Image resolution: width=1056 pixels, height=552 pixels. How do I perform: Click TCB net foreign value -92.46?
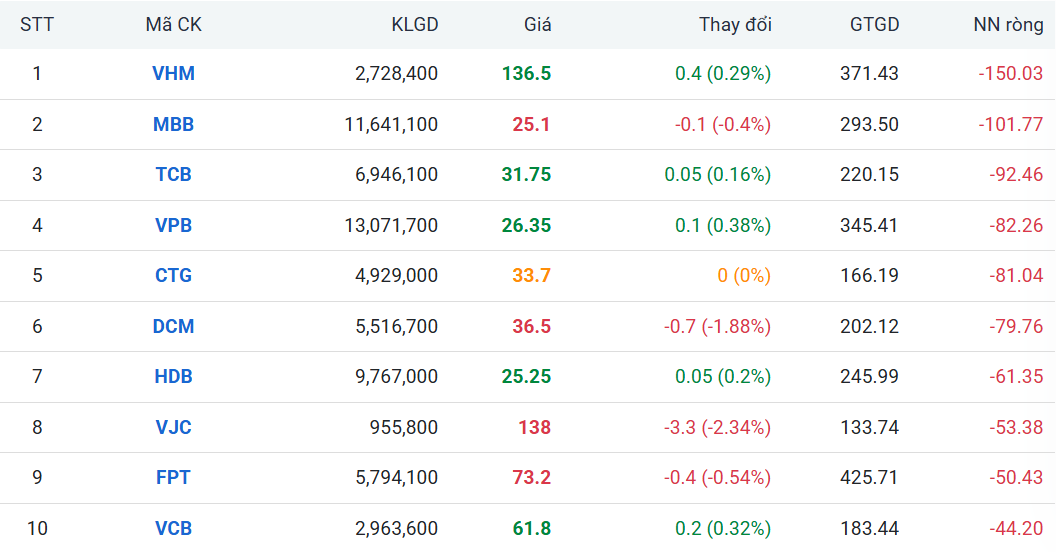[x=1016, y=174]
